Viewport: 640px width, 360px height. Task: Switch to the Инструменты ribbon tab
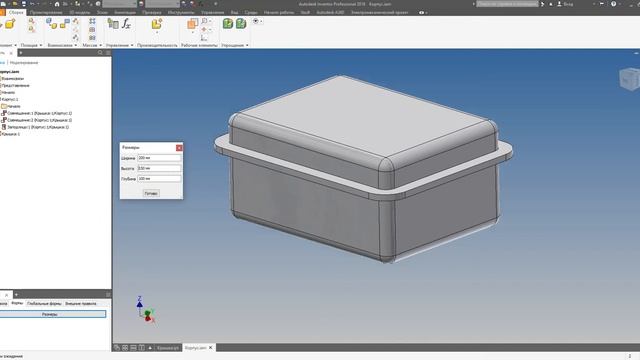coord(181,13)
